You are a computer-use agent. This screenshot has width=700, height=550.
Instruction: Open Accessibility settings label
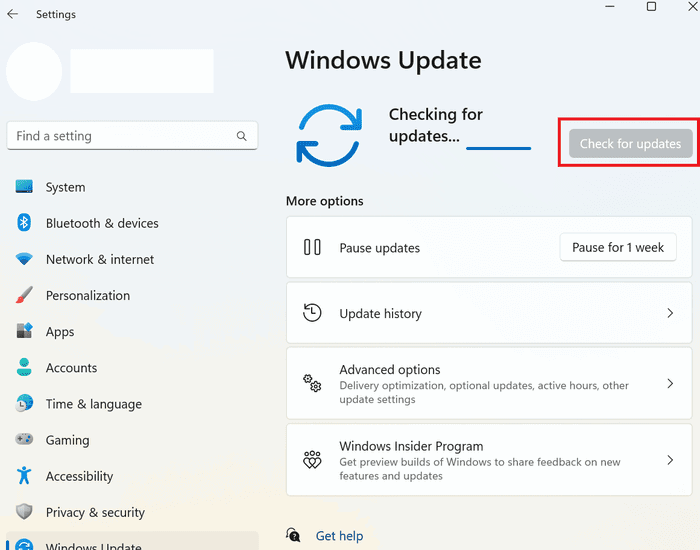79,476
